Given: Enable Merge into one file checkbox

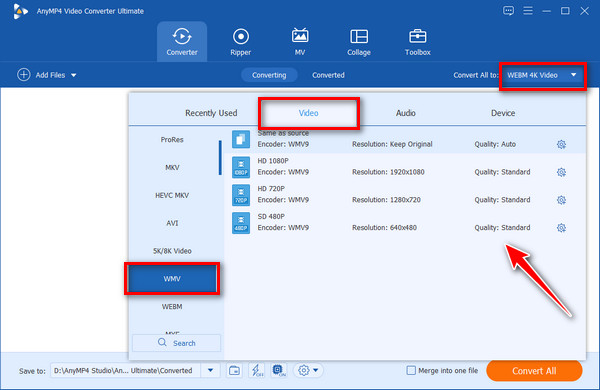Looking at the screenshot, I should 411,370.
